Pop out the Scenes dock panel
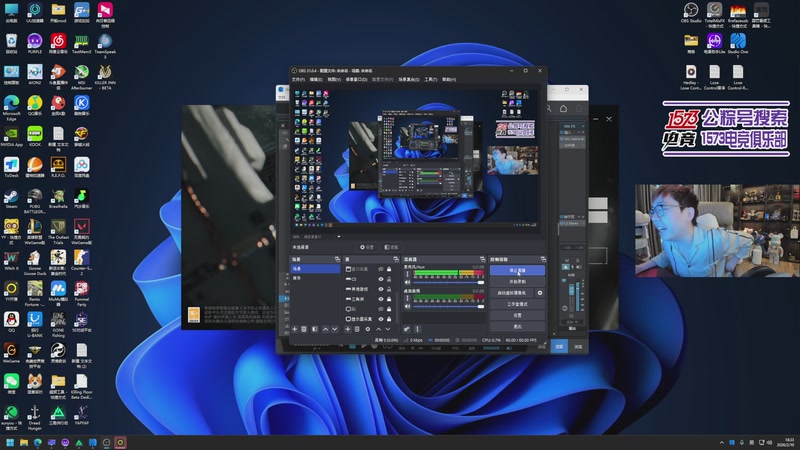 click(x=337, y=259)
